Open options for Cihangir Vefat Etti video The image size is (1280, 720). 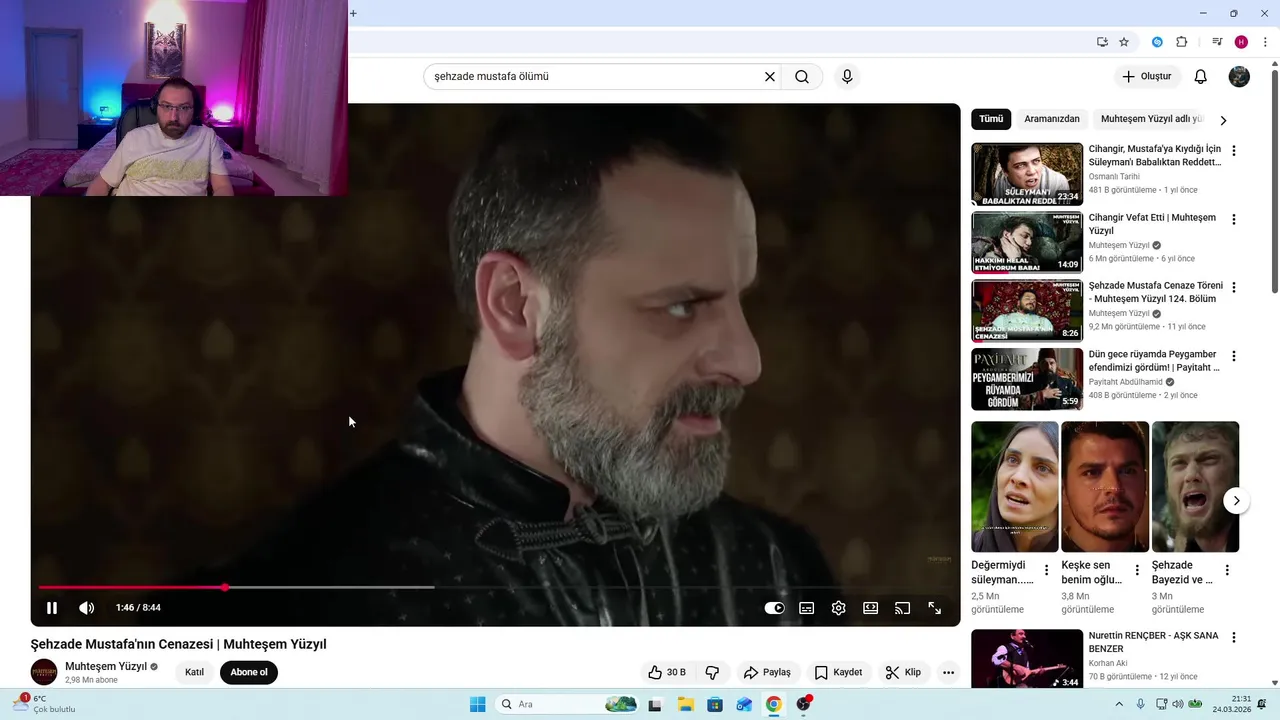pyautogui.click(x=1234, y=219)
